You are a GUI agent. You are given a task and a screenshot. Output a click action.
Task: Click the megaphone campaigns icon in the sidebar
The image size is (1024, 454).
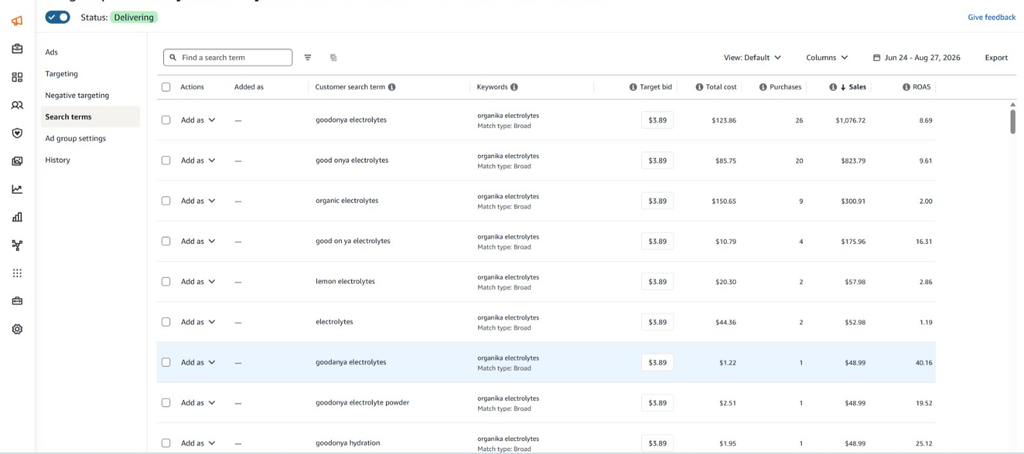pyautogui.click(x=17, y=21)
